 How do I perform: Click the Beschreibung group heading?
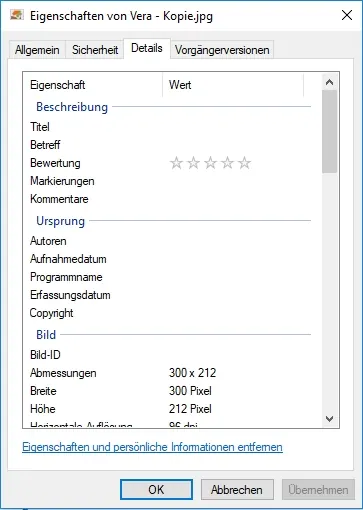click(x=72, y=107)
